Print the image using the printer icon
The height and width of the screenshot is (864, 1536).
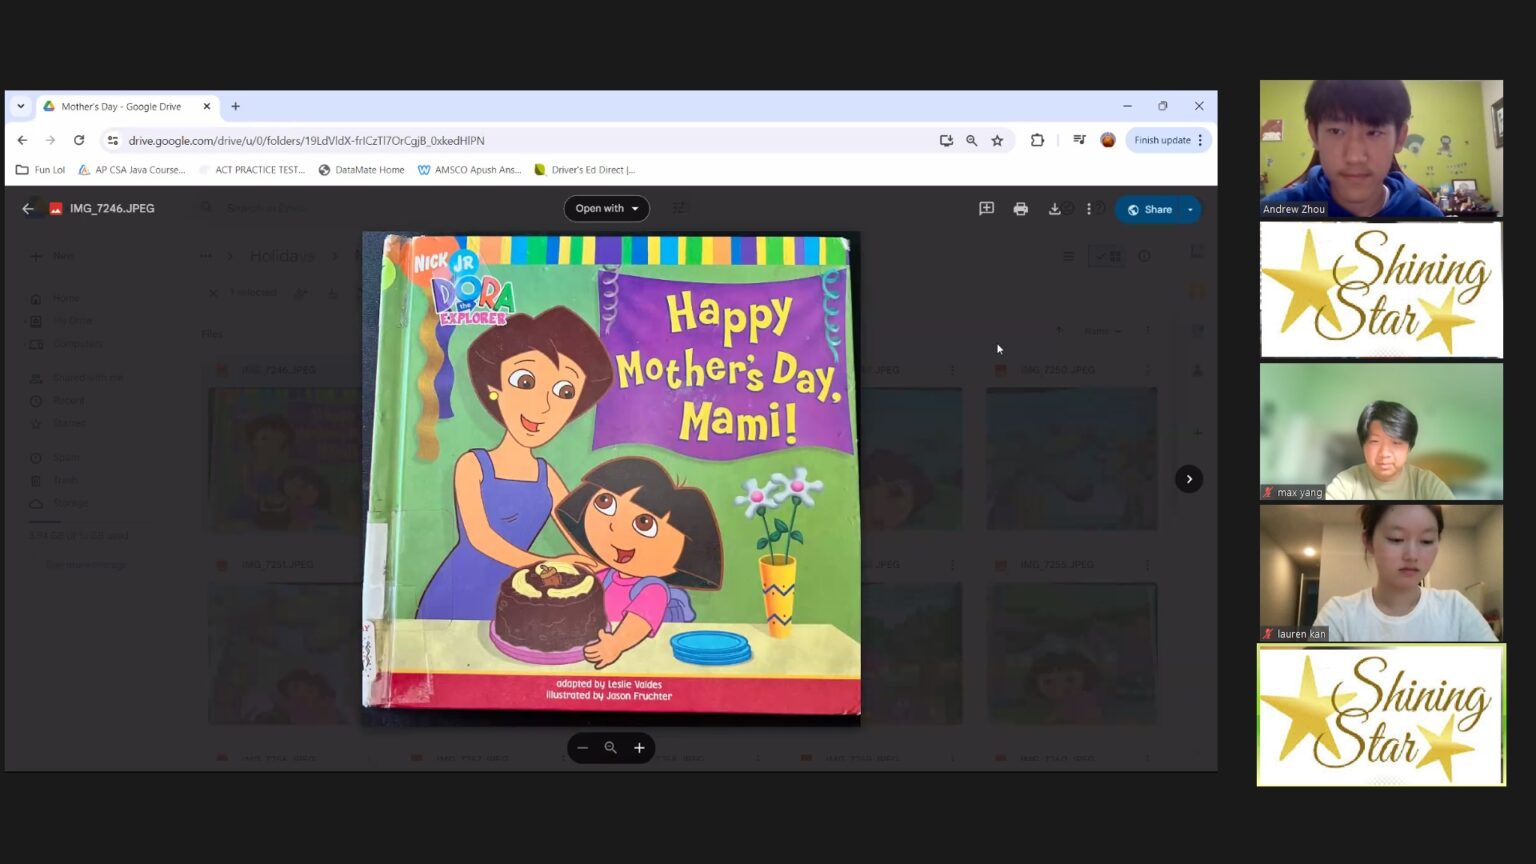pos(1020,209)
